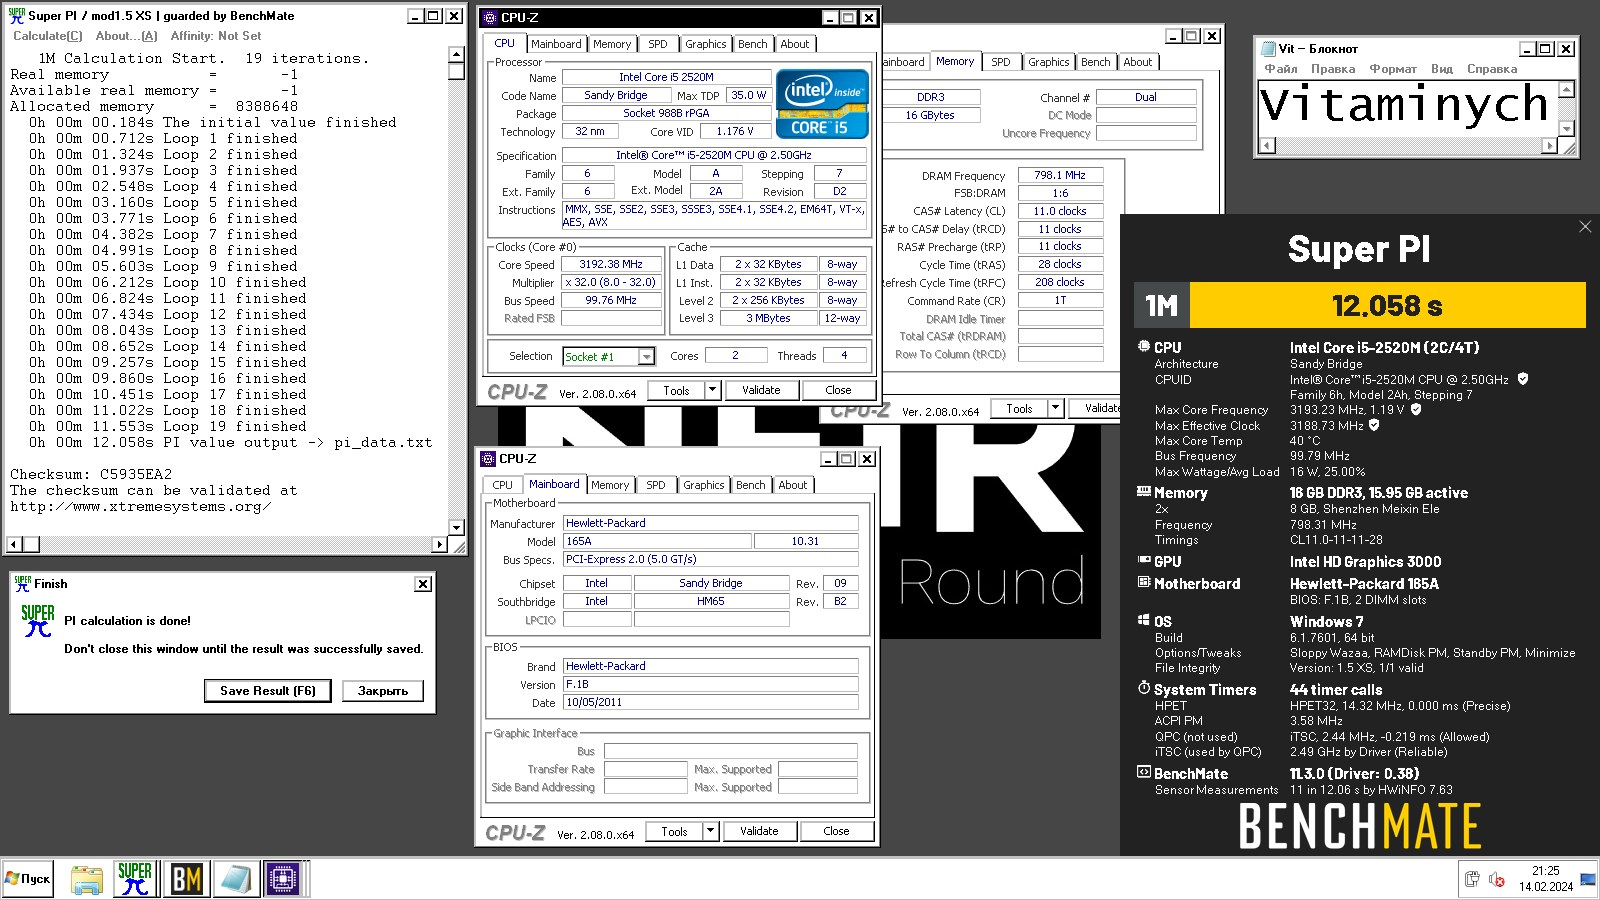The image size is (1600, 900).
Task: Click the GPU section icon in BenchMate panel
Action: [1143, 561]
